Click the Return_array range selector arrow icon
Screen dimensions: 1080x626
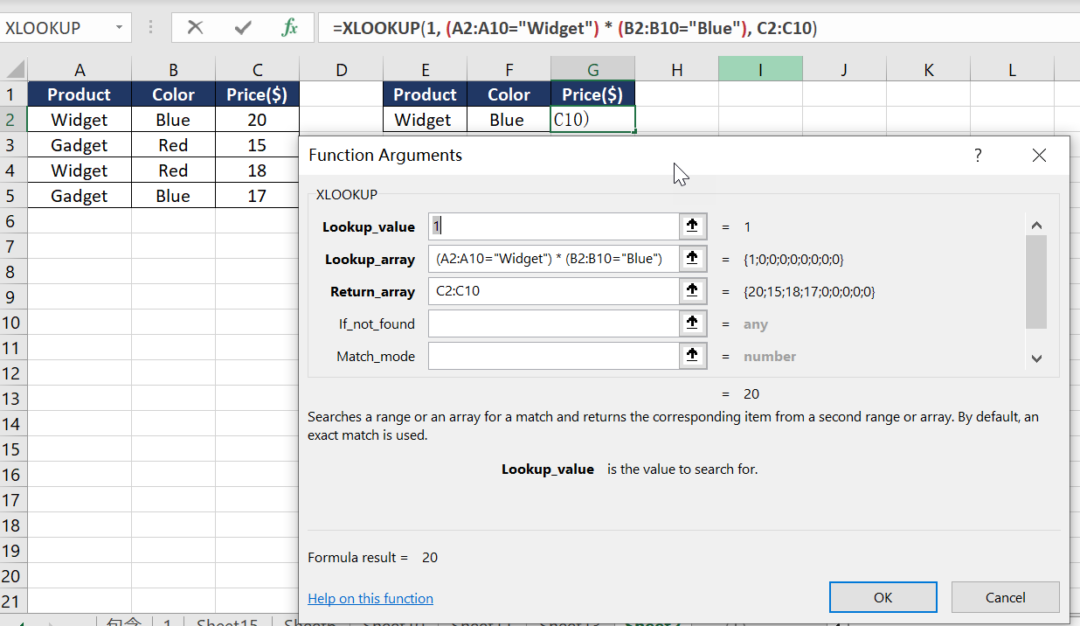692,291
